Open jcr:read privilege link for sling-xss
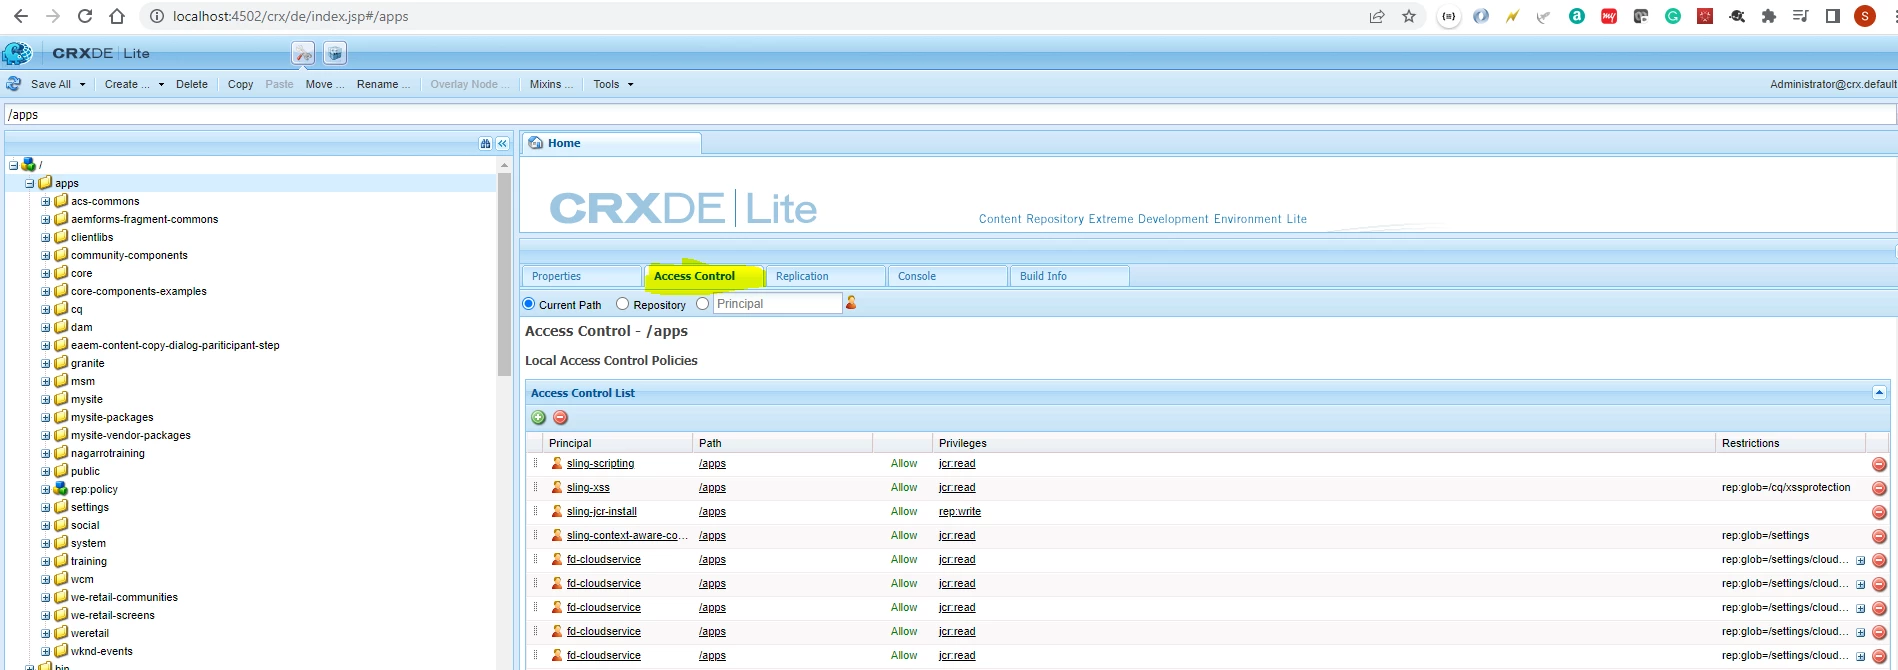The width and height of the screenshot is (1898, 670). [x=957, y=488]
